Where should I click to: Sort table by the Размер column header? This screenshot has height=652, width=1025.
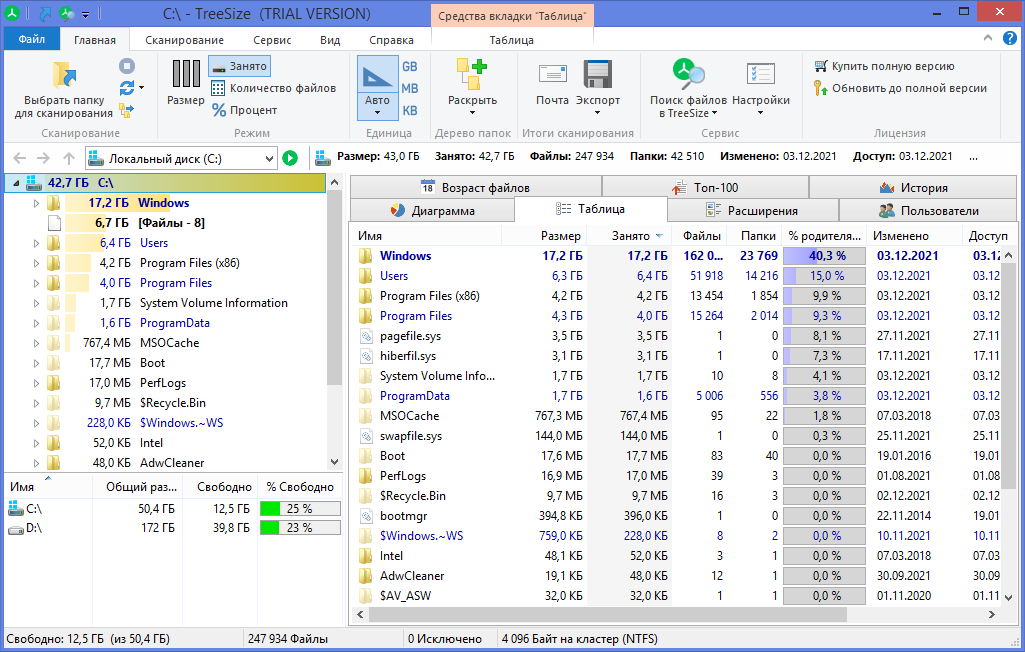pos(543,236)
